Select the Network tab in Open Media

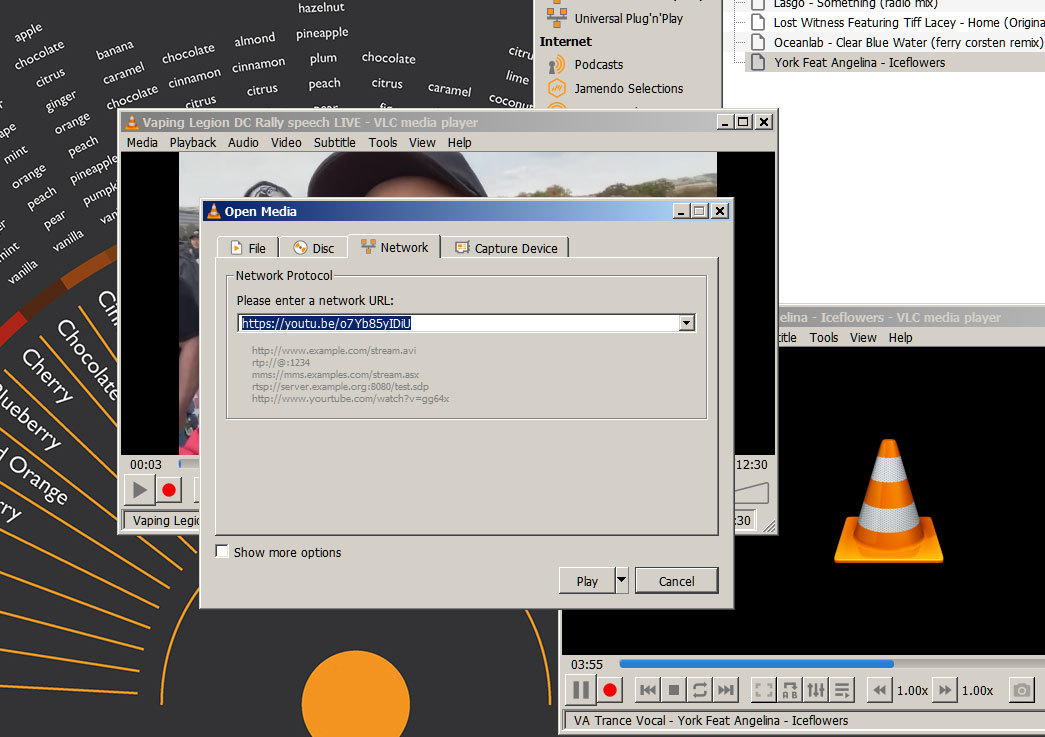[x=395, y=247]
